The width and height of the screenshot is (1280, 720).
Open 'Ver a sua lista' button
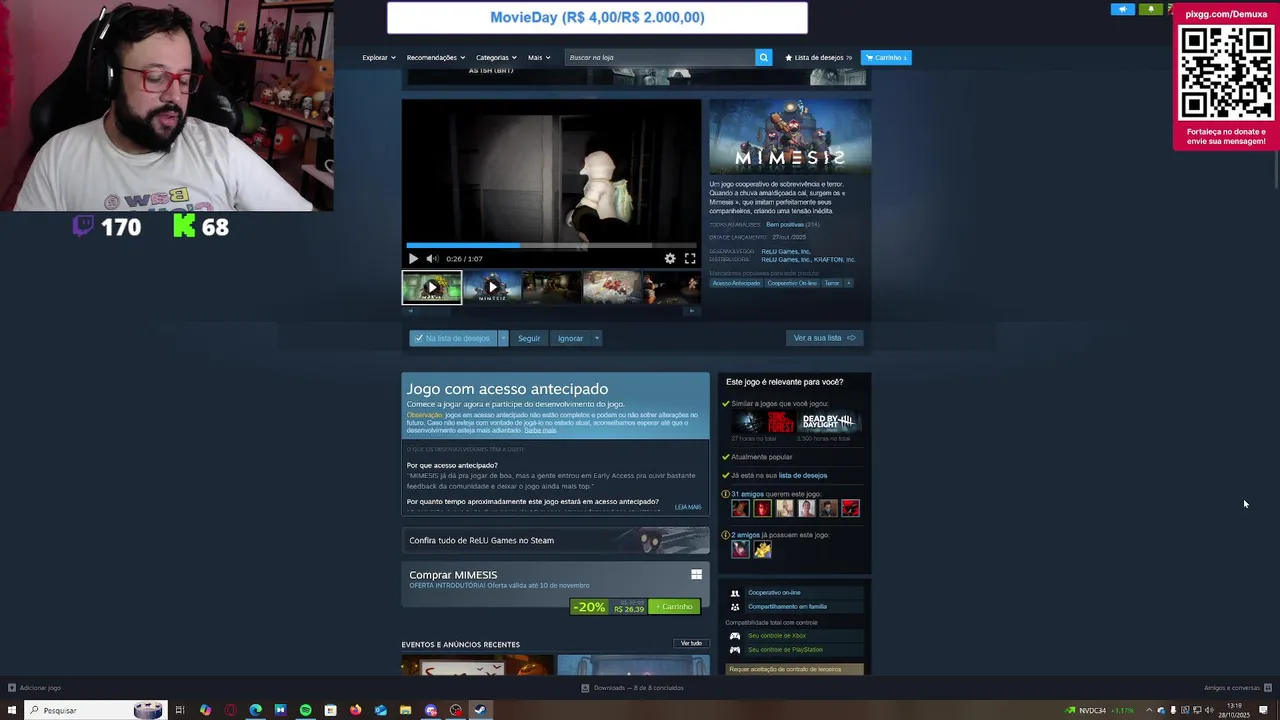pos(824,338)
